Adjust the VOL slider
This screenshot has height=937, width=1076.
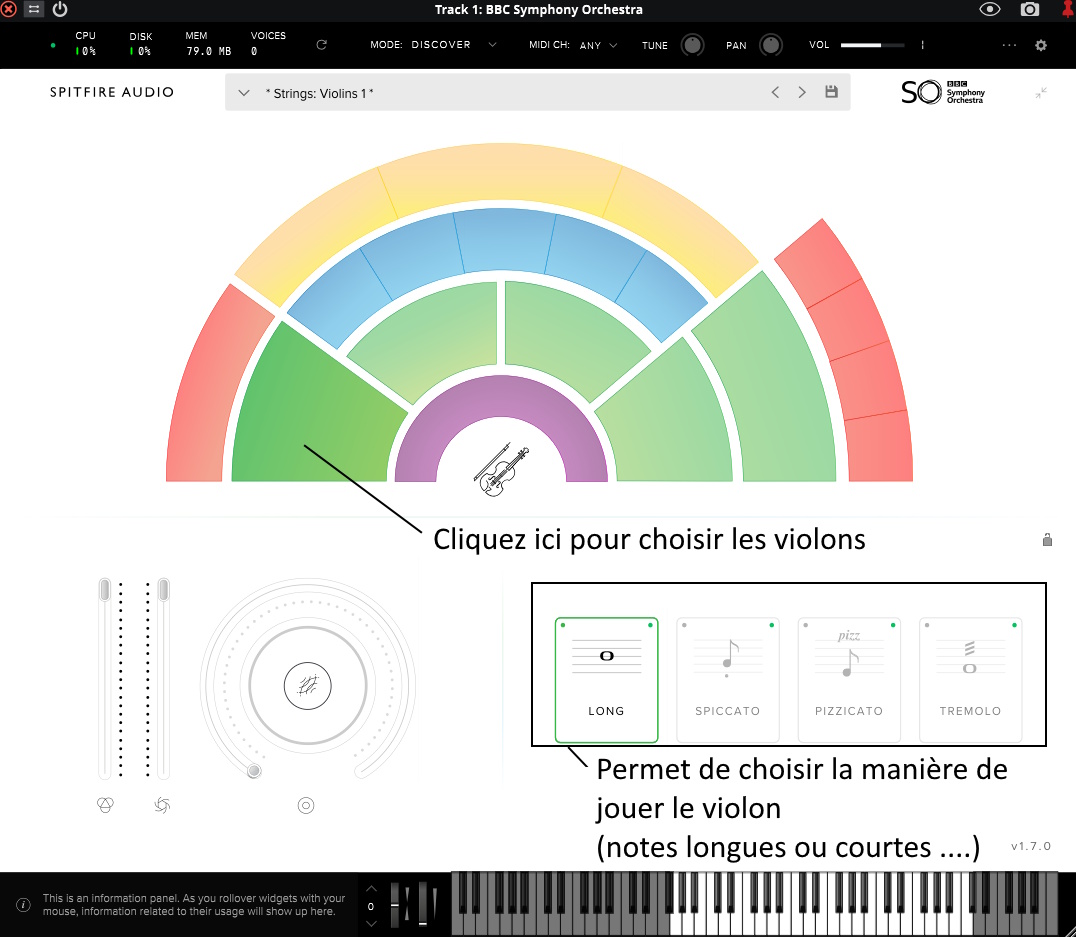[872, 45]
